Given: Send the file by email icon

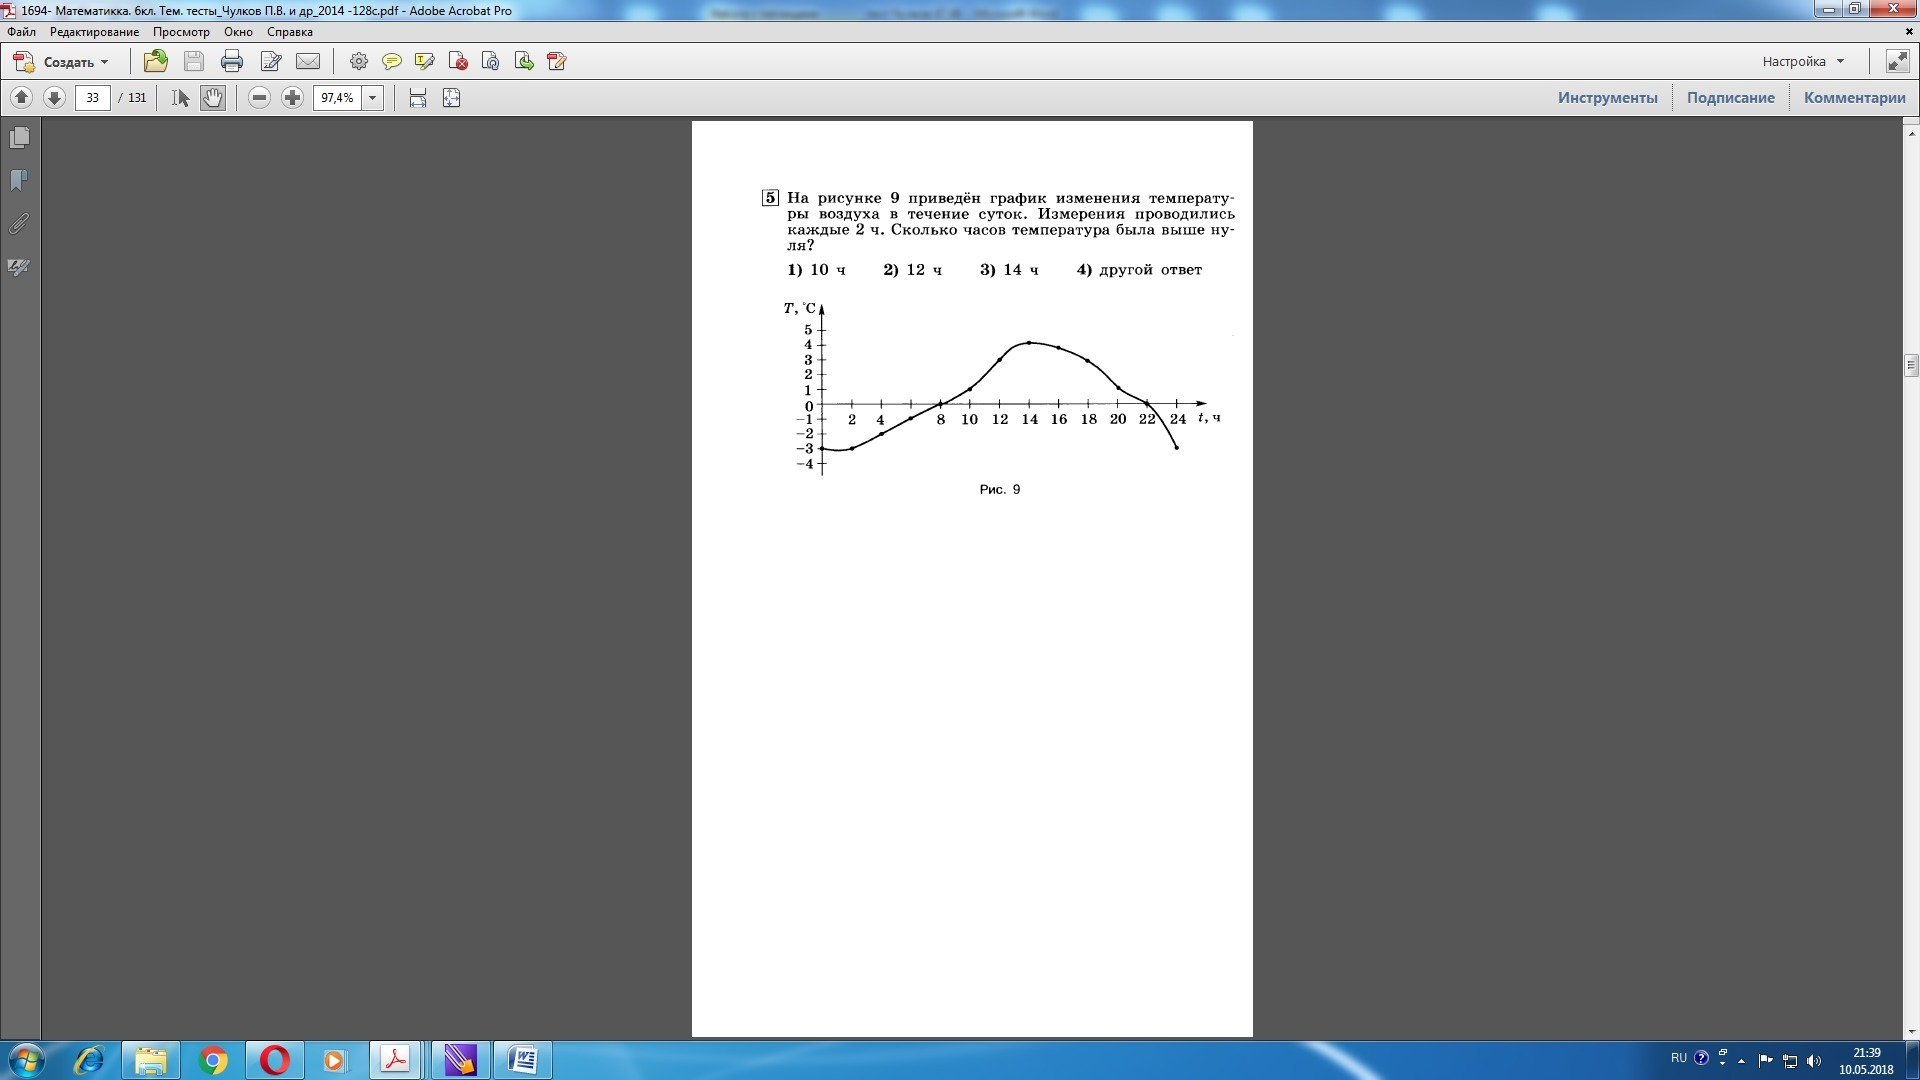Looking at the screenshot, I should tap(308, 62).
